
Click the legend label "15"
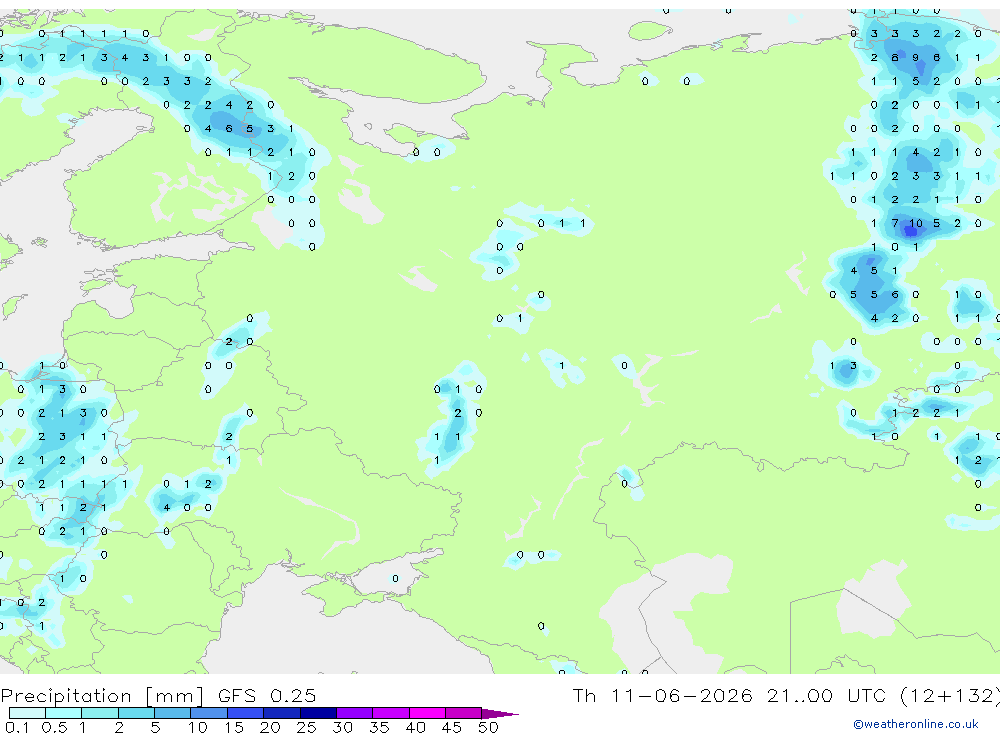(x=234, y=727)
